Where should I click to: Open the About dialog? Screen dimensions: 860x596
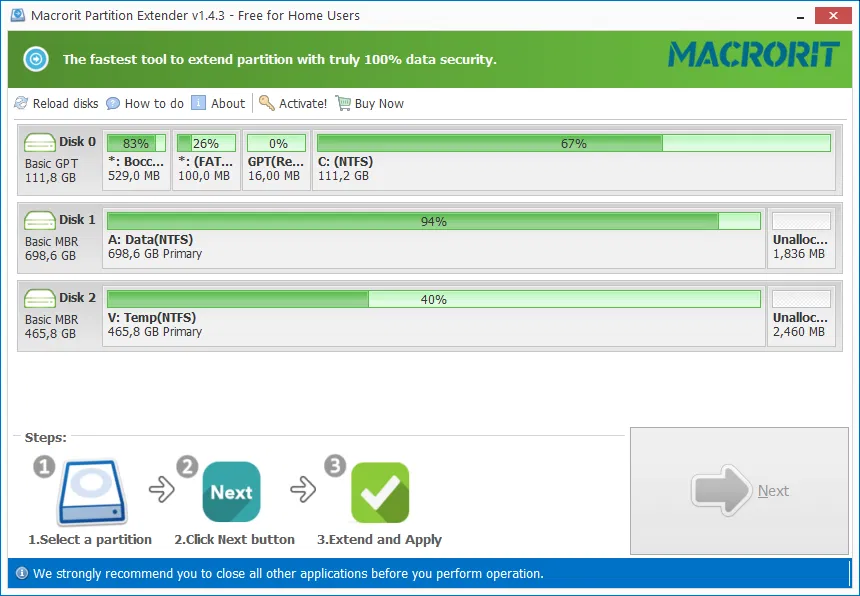218,104
